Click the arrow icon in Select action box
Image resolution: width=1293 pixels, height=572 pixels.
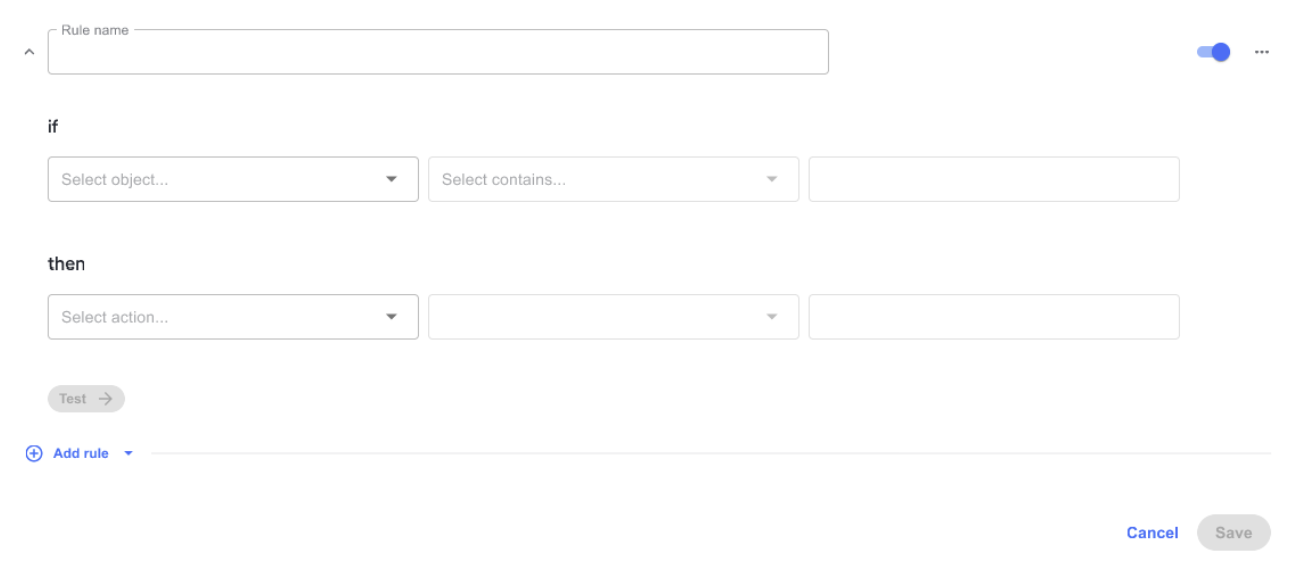tap(391, 317)
